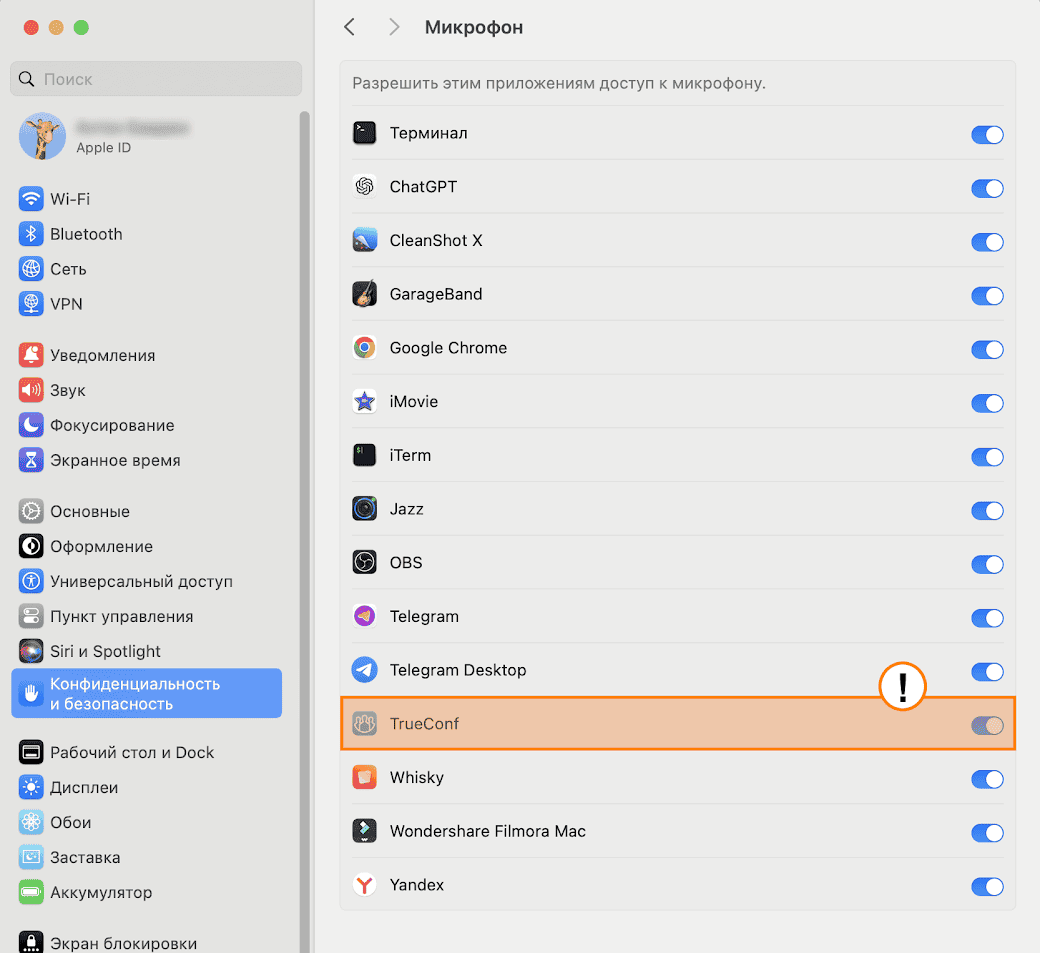The height and width of the screenshot is (953, 1040).
Task: Click the giraffe profile avatar
Action: (42, 136)
